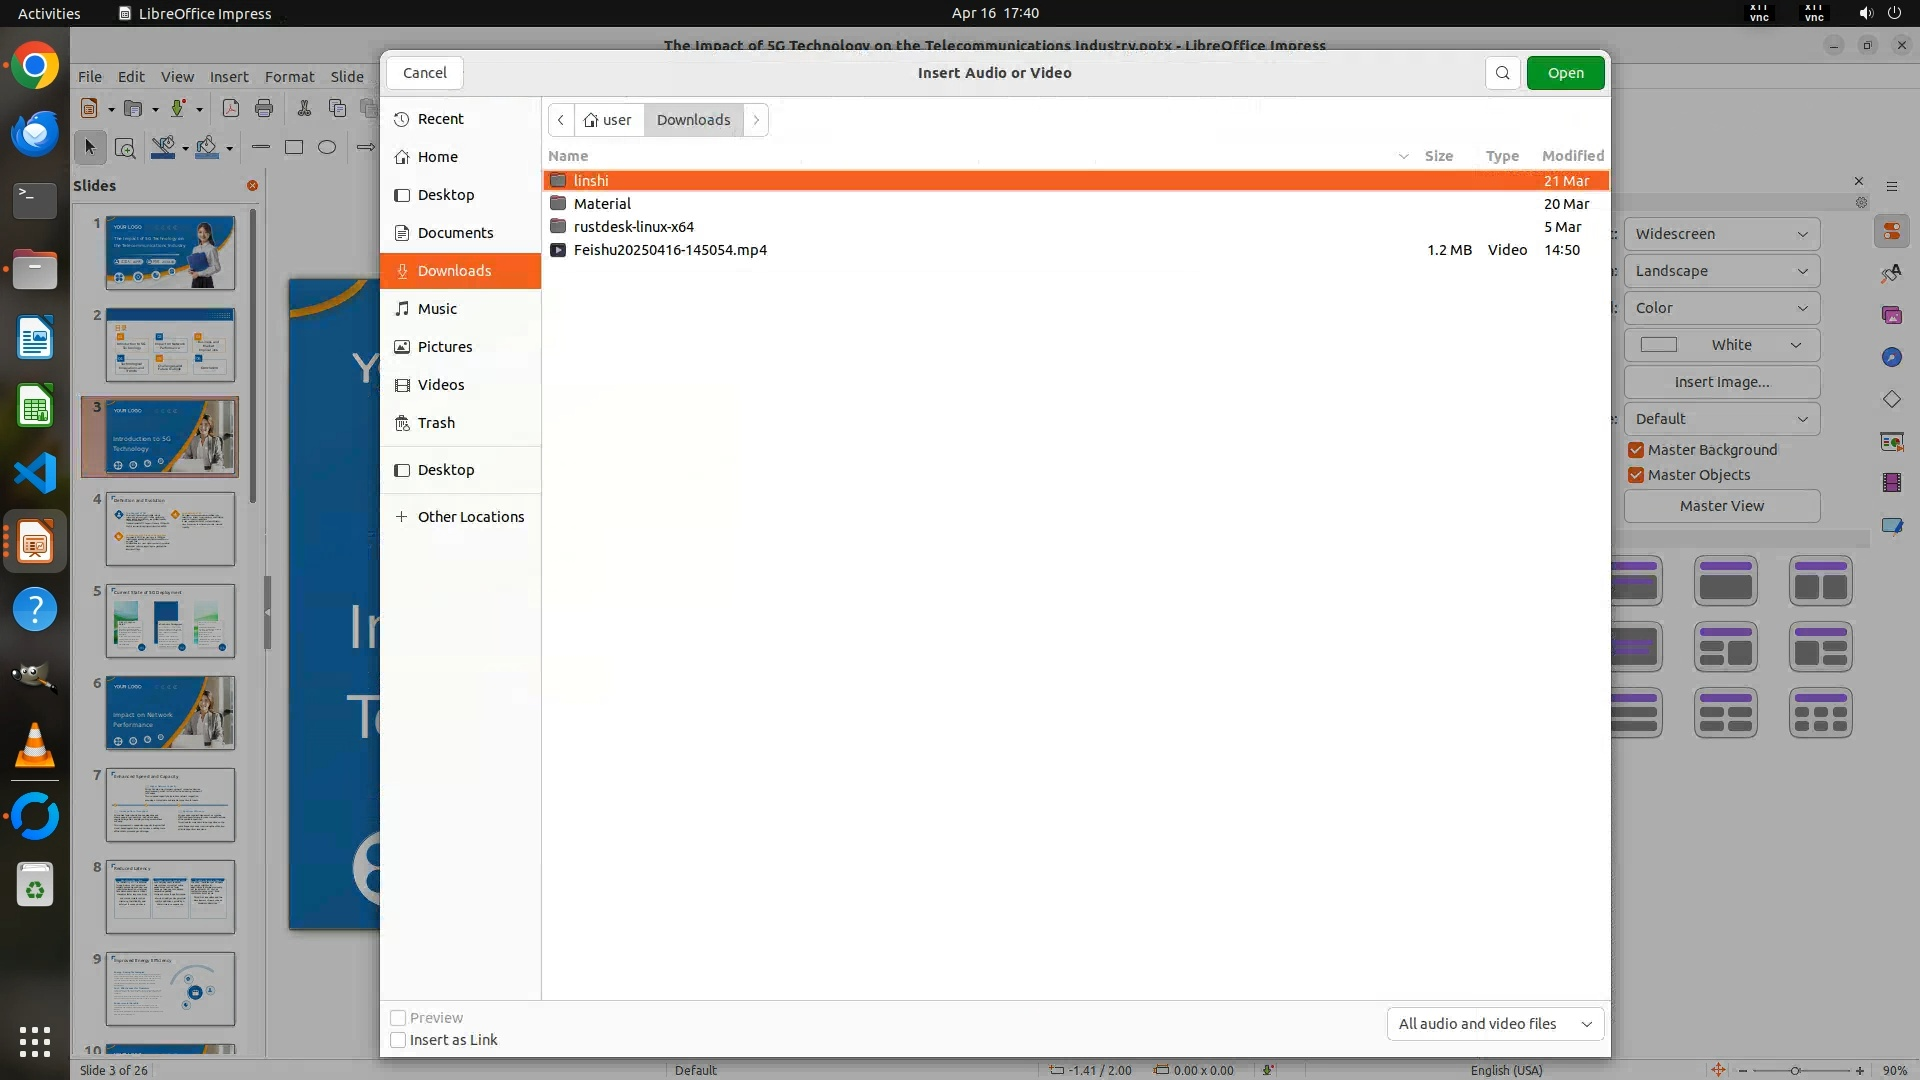Launch Google Chrome from dock
Image resolution: width=1920 pixels, height=1080 pixels.
click(34, 67)
